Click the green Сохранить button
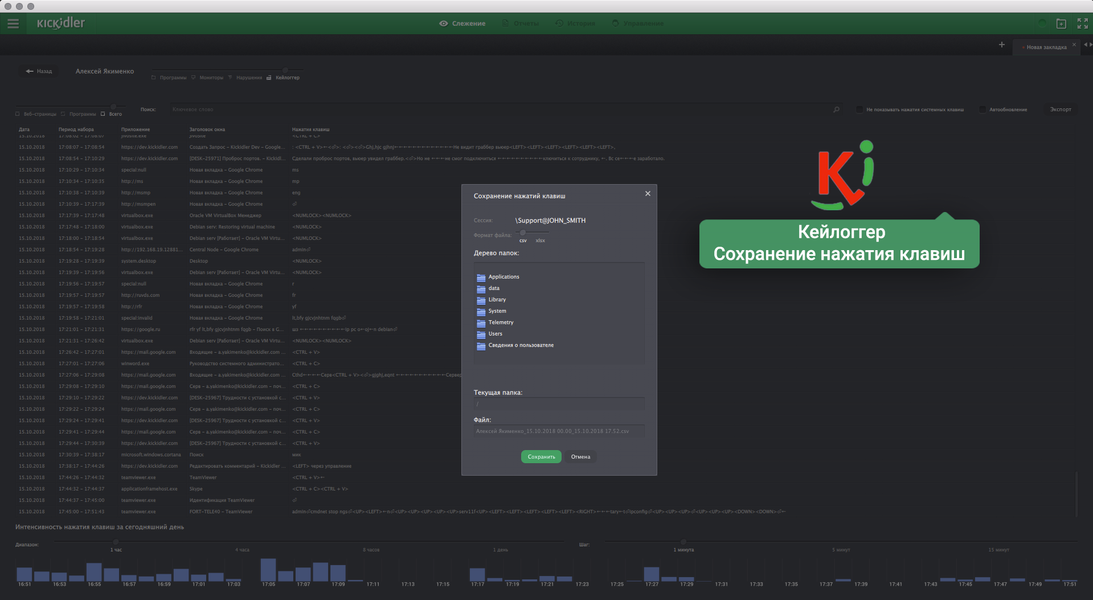The width and height of the screenshot is (1093, 600). pos(541,457)
